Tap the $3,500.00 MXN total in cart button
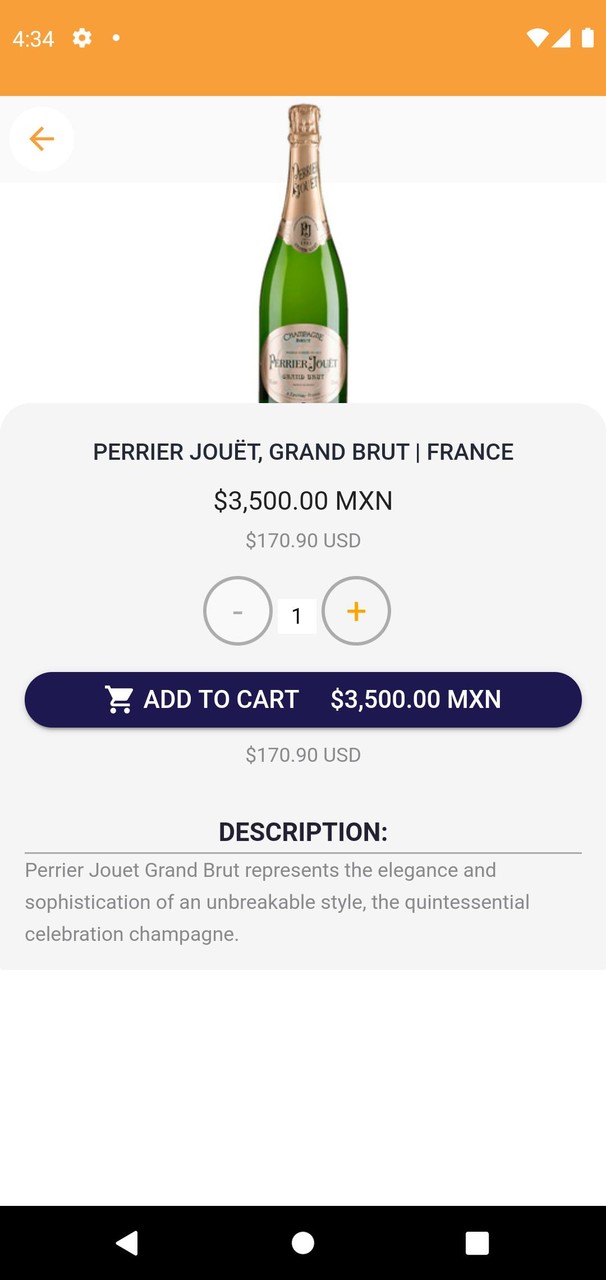This screenshot has height=1280, width=606. coord(416,700)
